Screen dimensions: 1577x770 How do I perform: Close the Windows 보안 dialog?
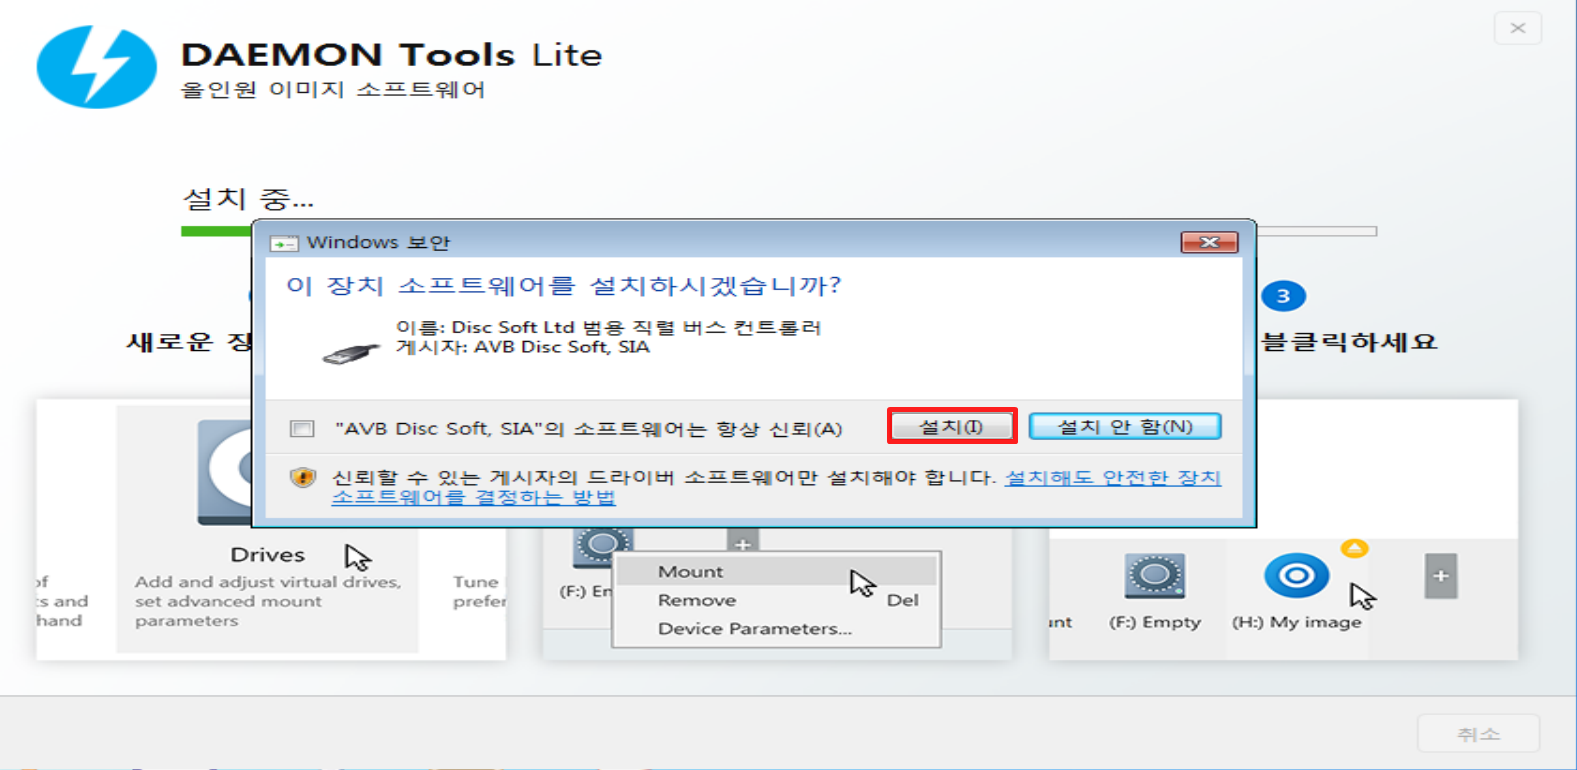pos(1209,242)
